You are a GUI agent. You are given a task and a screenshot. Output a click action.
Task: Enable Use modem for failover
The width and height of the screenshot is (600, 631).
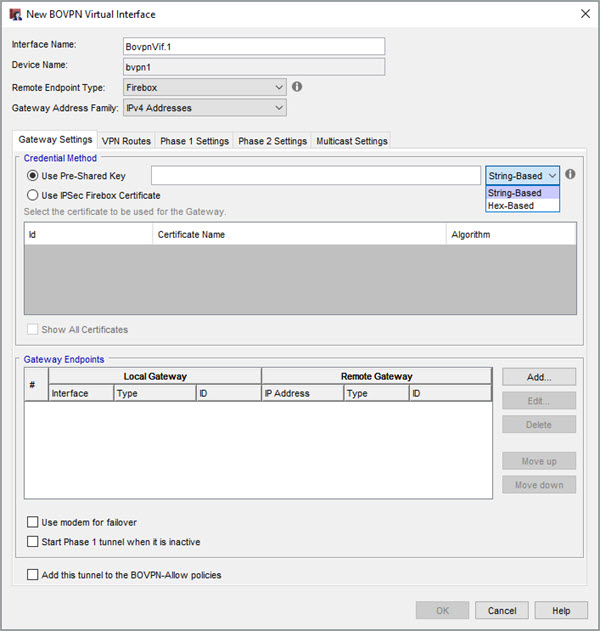pyautogui.click(x=33, y=522)
